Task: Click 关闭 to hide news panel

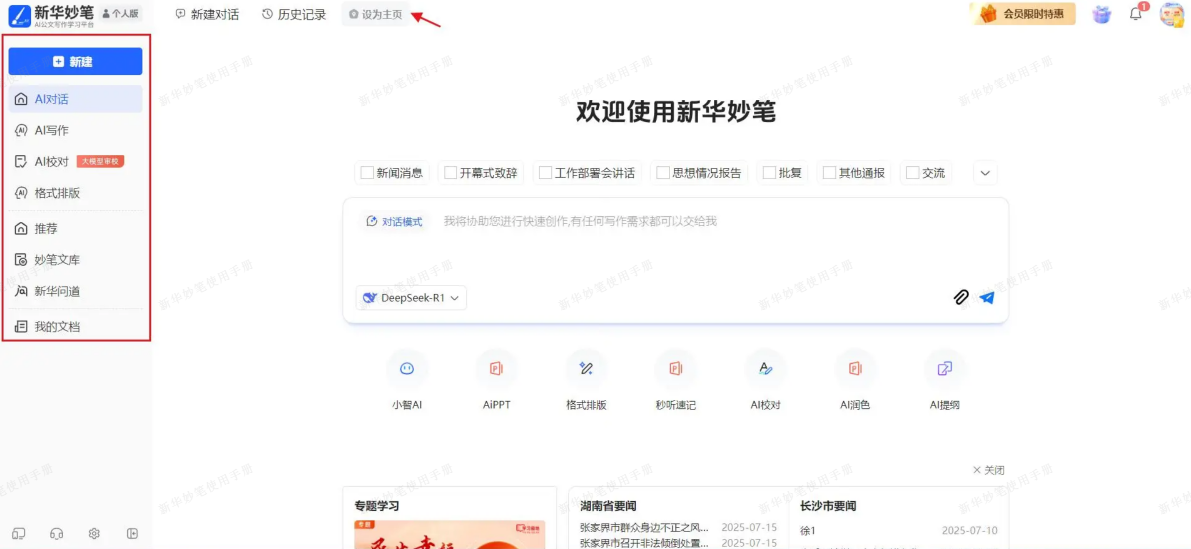Action: [988, 471]
